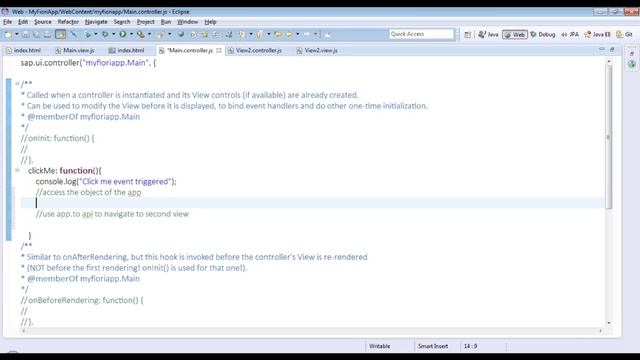Image resolution: width=640 pixels, height=360 pixels.
Task: Click the '//onInit: function() {' commented line
Action: pos(58,138)
